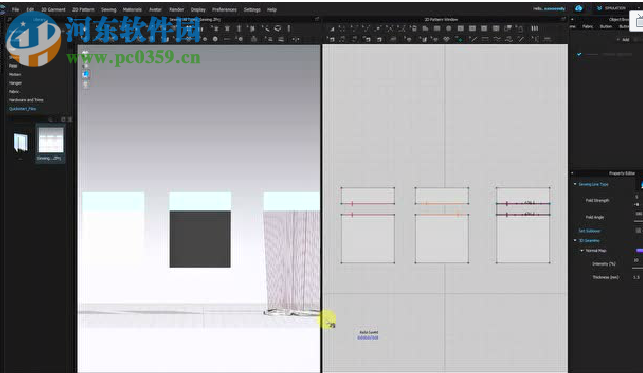Select Motion in the Library list

coord(15,74)
